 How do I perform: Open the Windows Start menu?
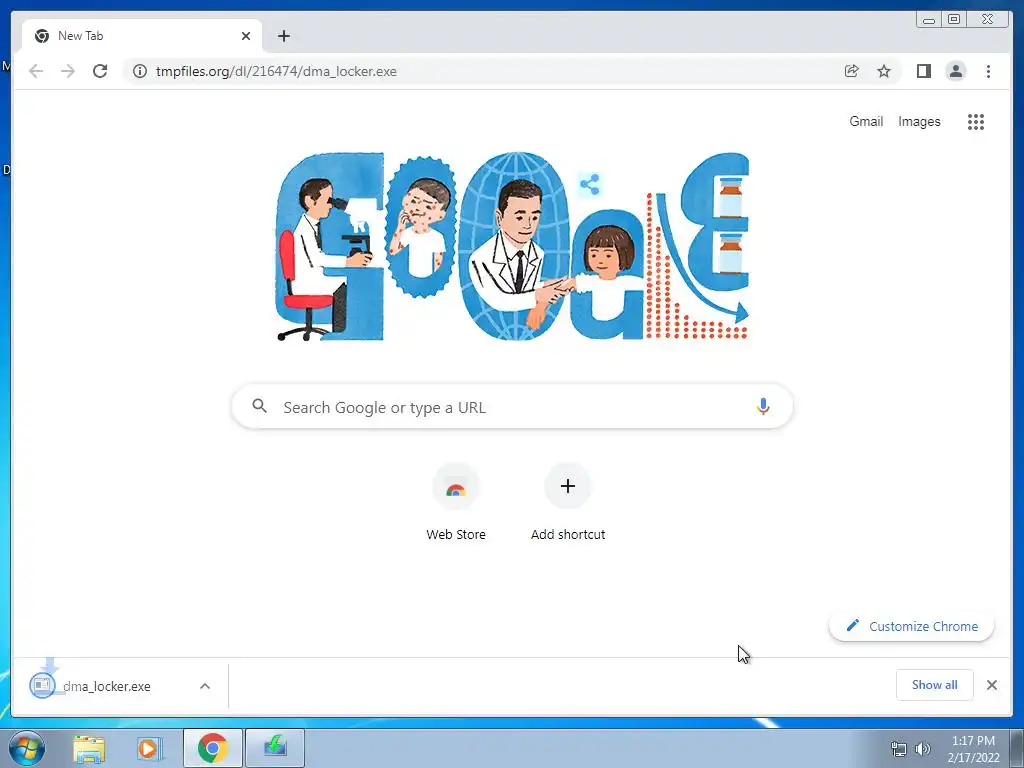point(27,748)
